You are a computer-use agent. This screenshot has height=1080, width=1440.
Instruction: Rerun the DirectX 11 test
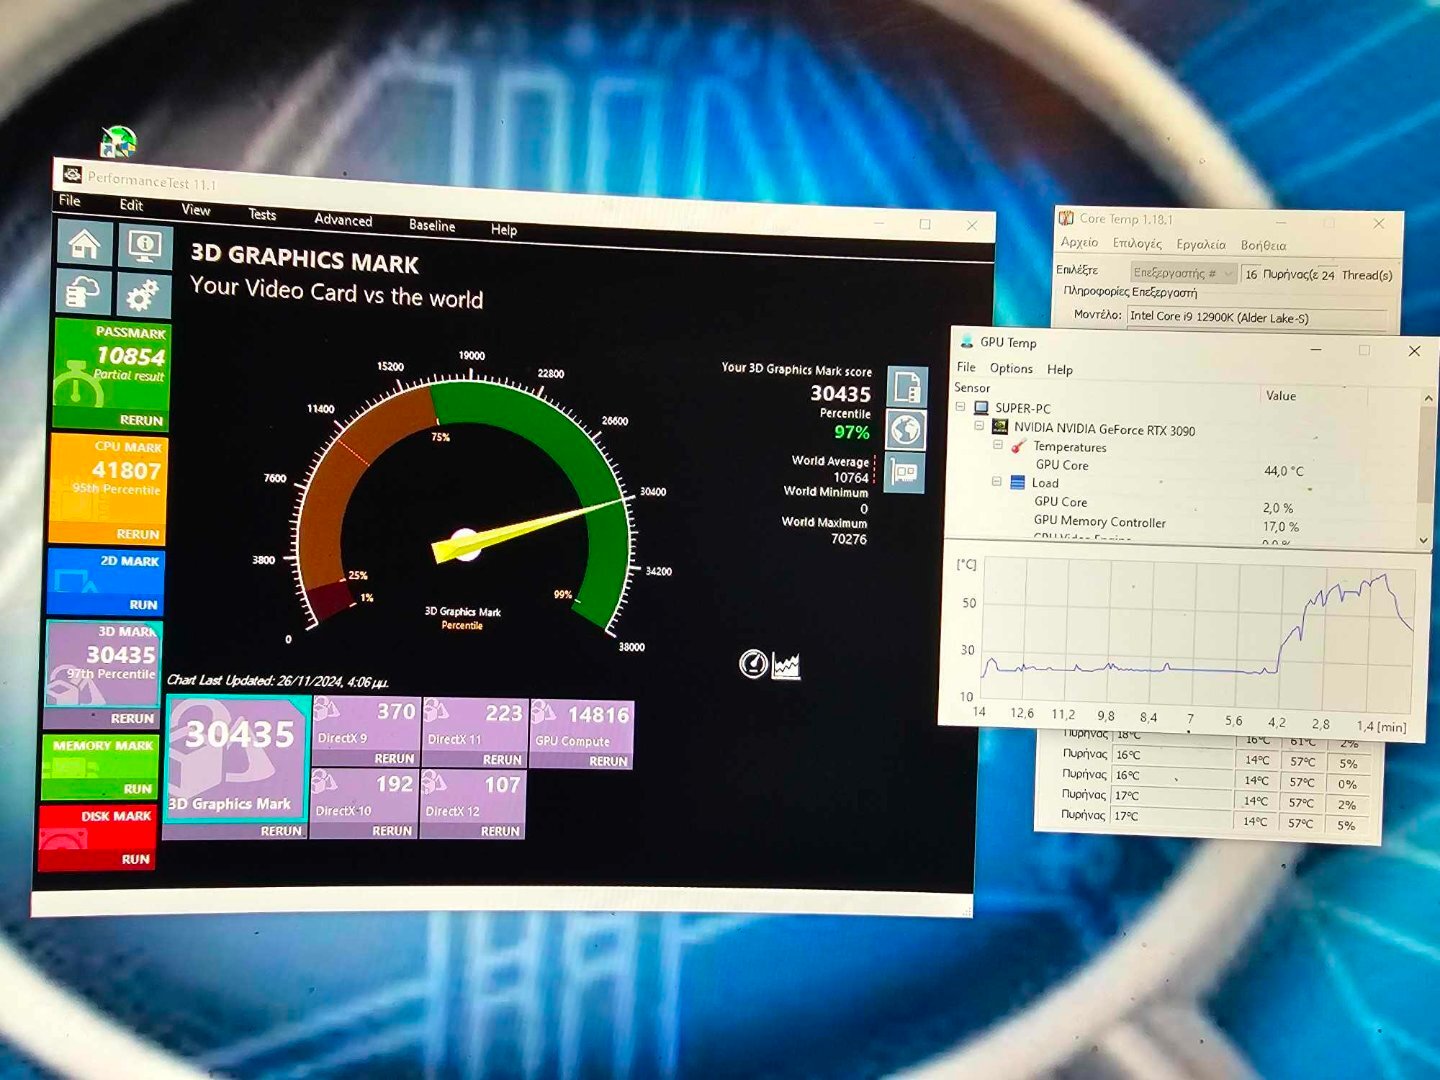502,760
